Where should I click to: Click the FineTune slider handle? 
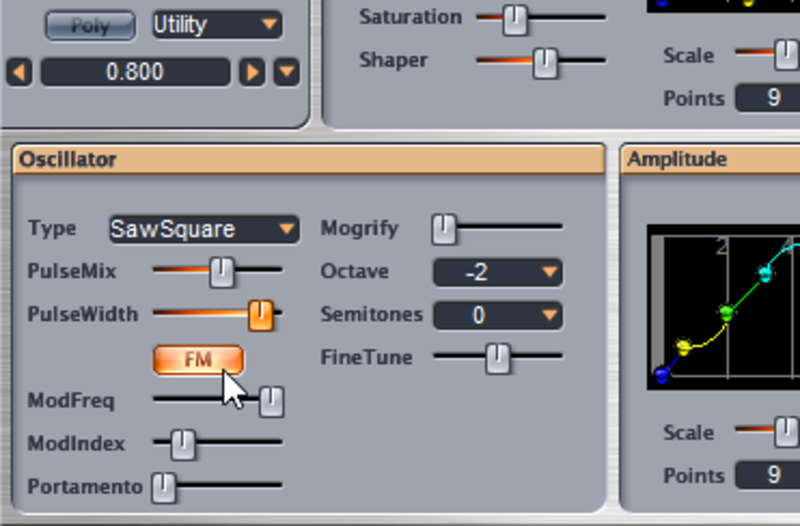pos(497,359)
